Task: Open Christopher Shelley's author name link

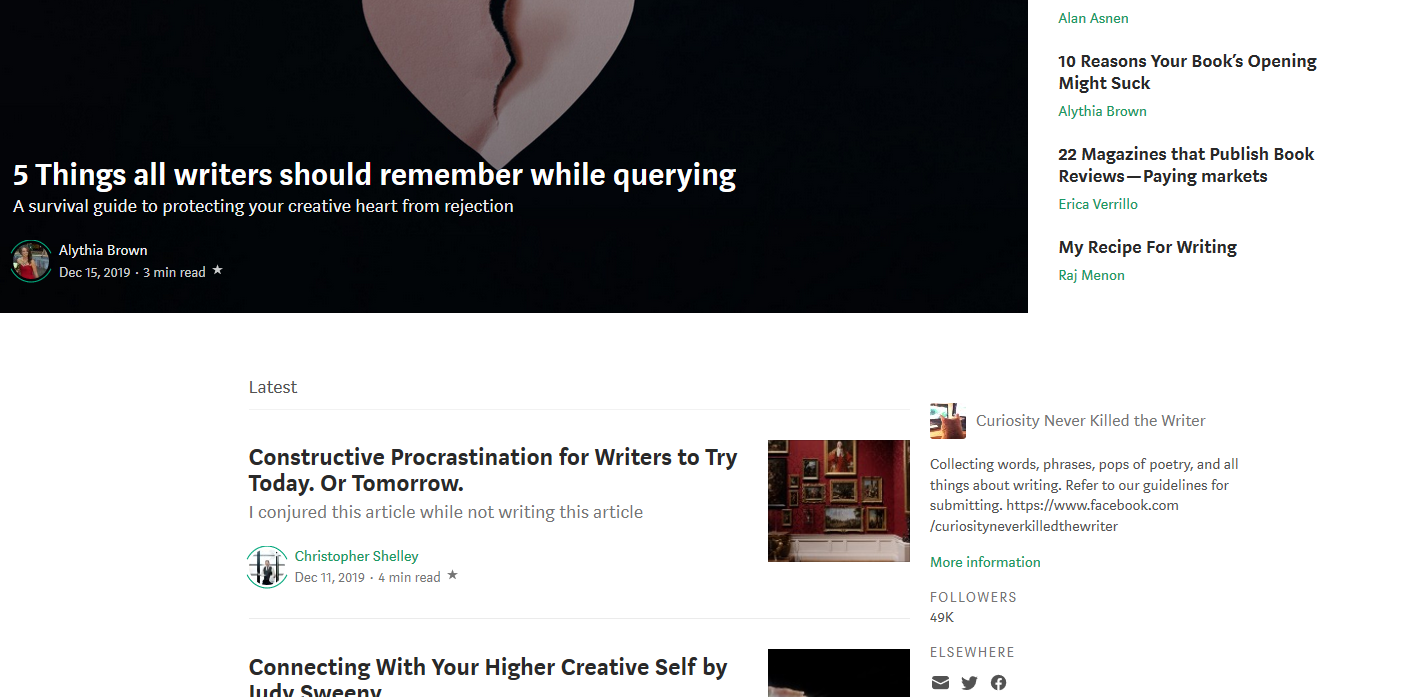Action: point(356,556)
